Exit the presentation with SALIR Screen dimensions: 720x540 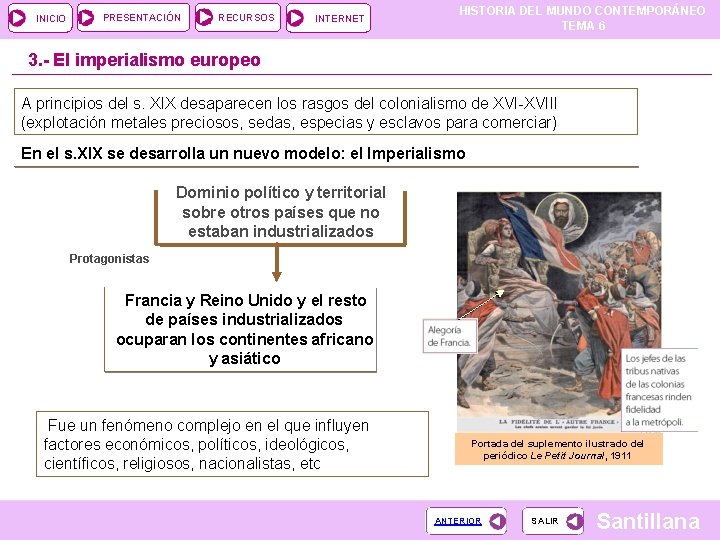point(553,521)
